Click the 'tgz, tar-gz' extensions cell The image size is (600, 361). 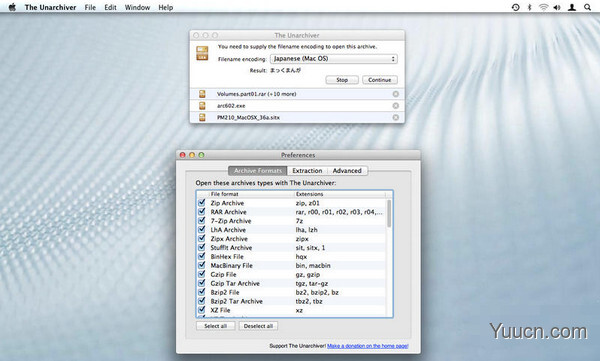pyautogui.click(x=312, y=283)
